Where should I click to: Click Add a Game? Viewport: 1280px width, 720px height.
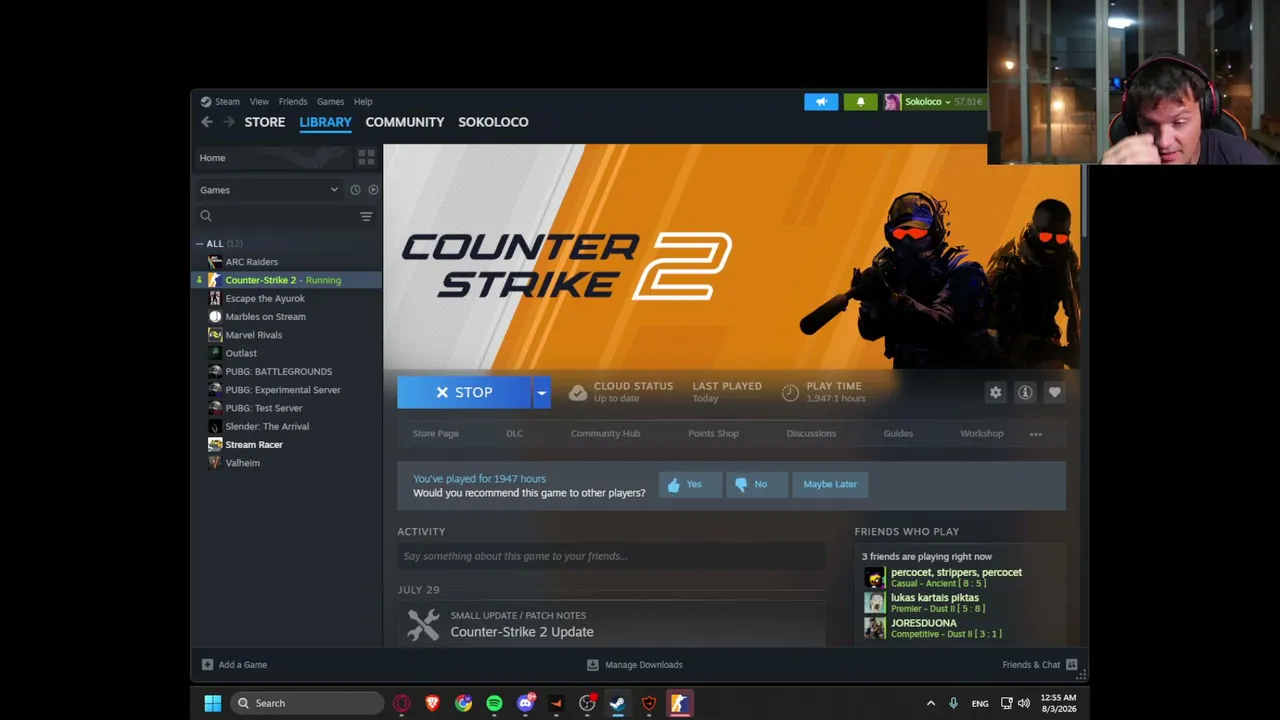[x=235, y=665]
